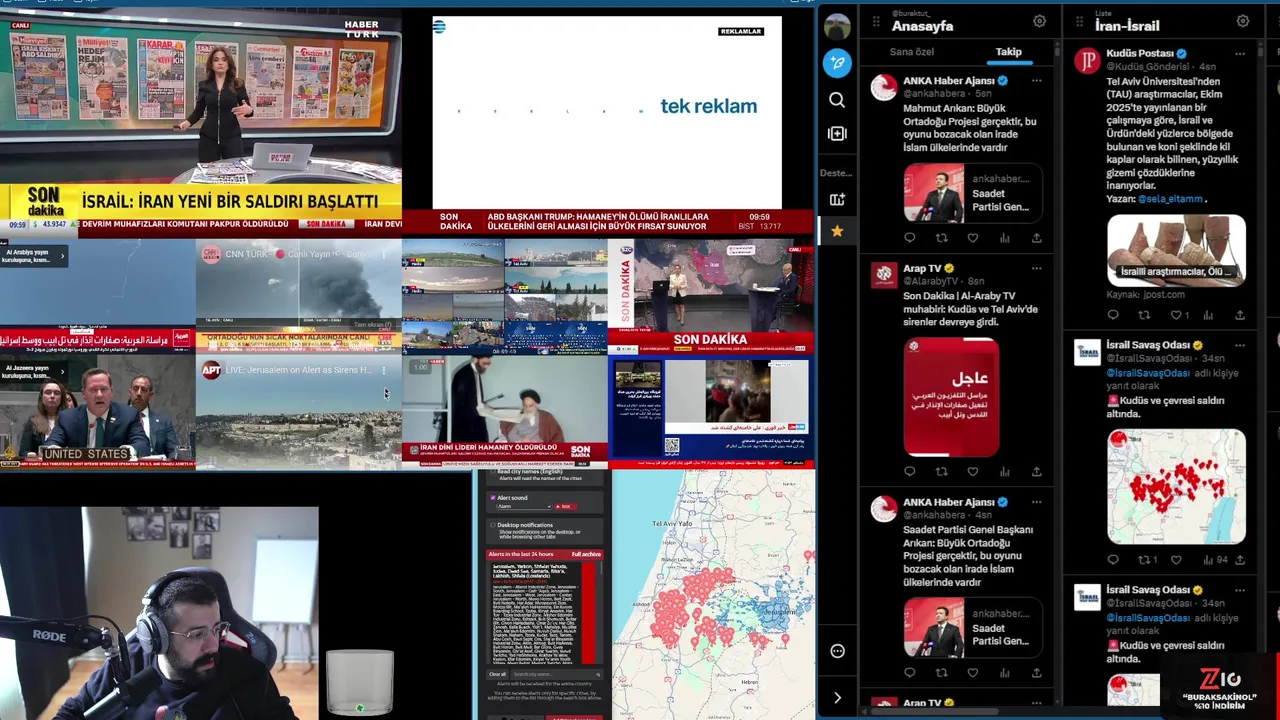1280x720 pixels.
Task: Select the Hamaney öldürüldü video tile
Action: click(505, 412)
